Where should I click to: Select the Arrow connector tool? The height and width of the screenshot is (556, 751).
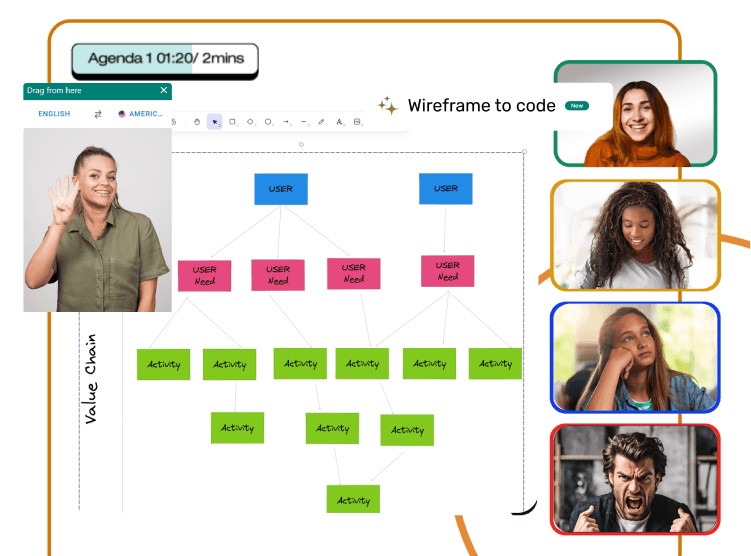point(286,122)
